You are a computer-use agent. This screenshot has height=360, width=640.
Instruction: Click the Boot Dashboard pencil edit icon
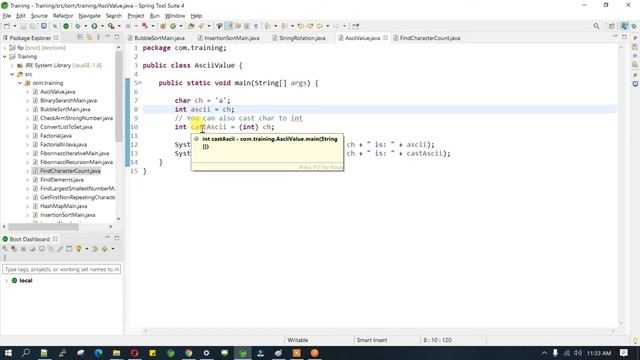point(60,249)
